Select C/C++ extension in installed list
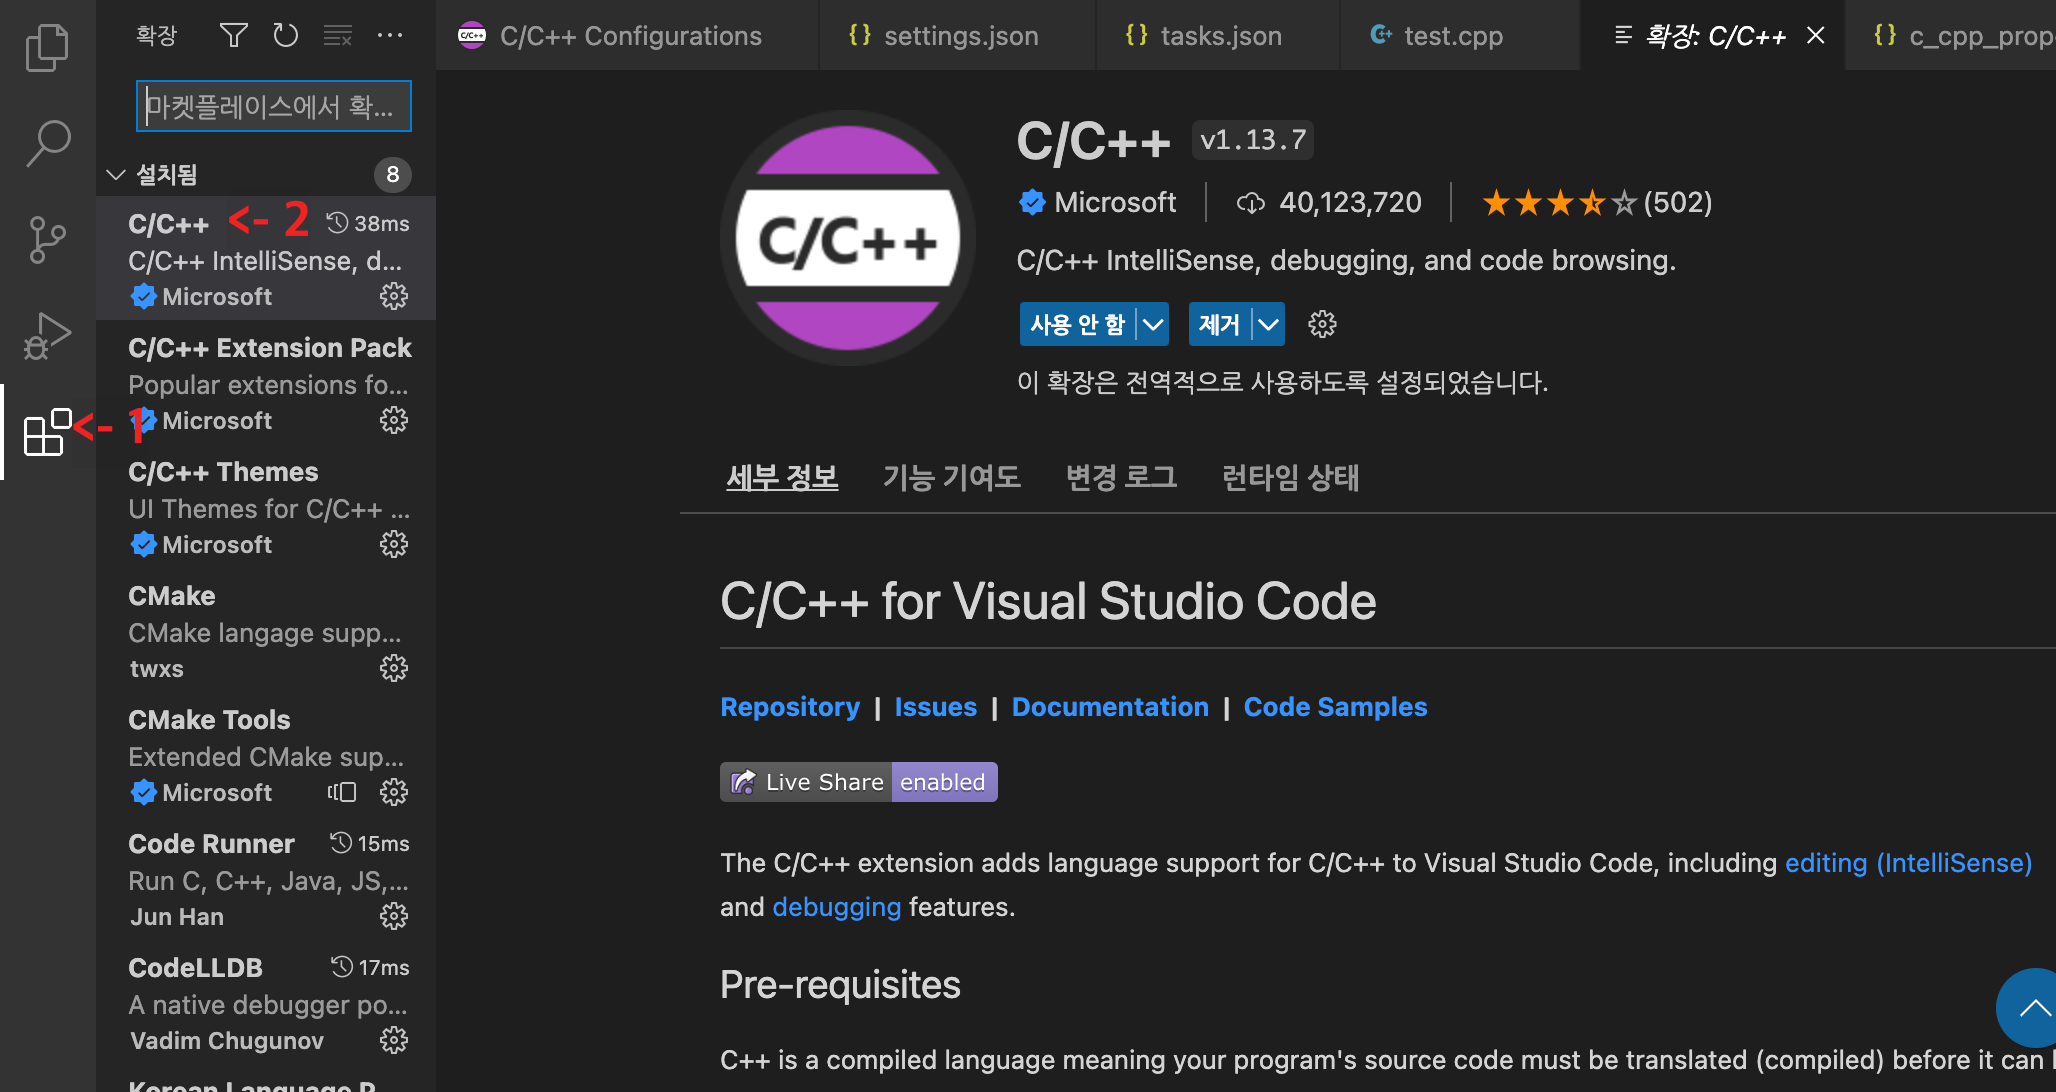 (x=266, y=259)
